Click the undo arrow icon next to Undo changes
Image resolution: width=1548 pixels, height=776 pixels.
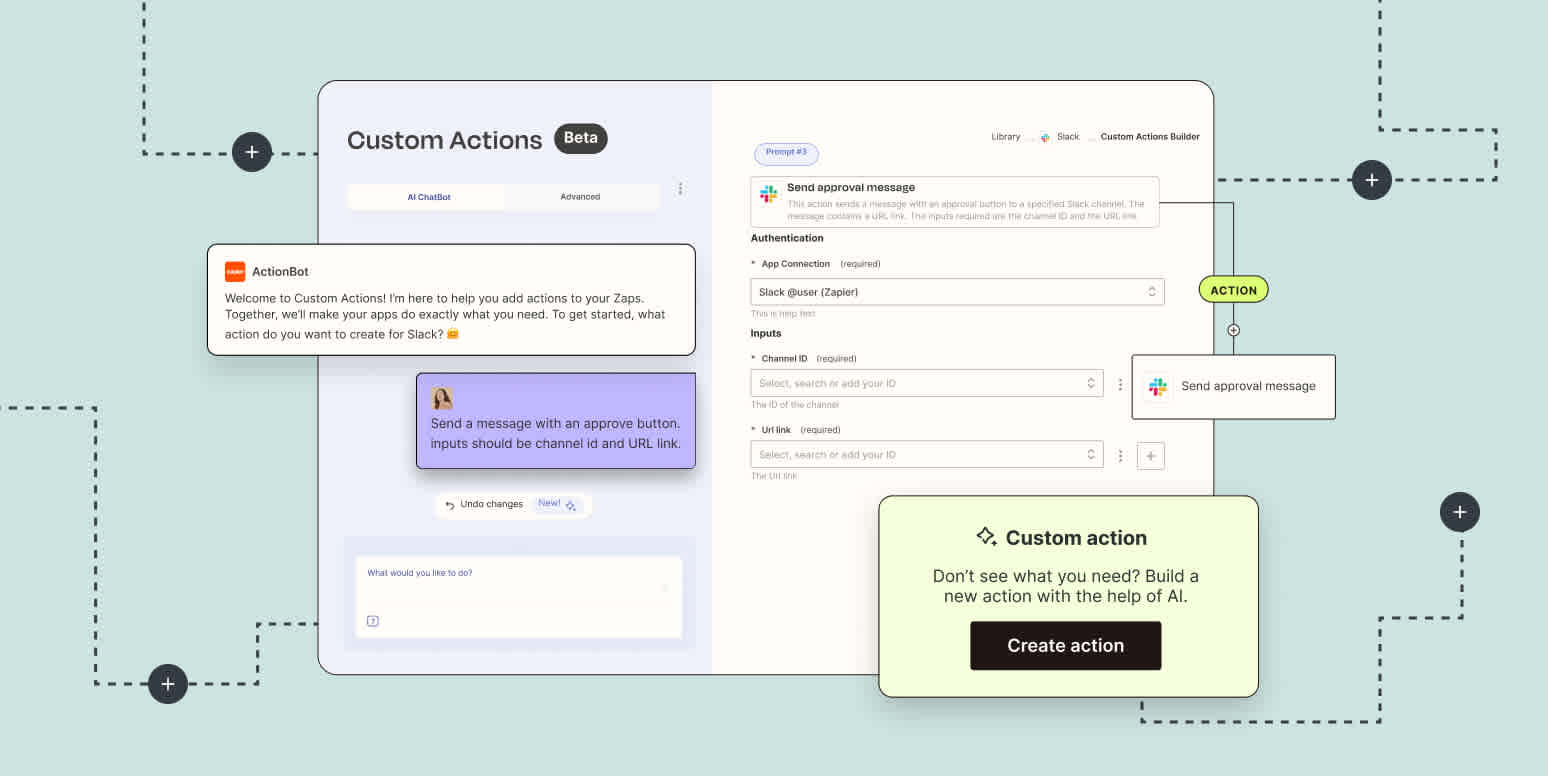(449, 504)
